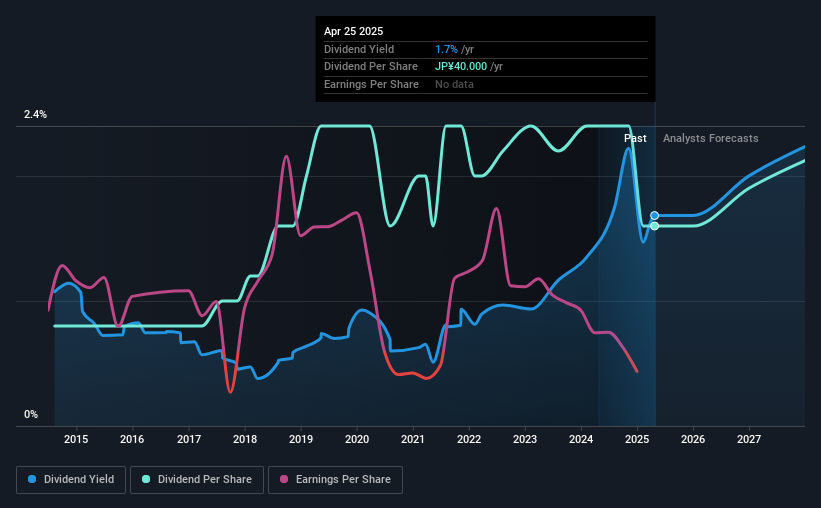This screenshot has height=508, width=821.
Task: Click the teal Dividend Per Share legend dot
Action: point(146,479)
